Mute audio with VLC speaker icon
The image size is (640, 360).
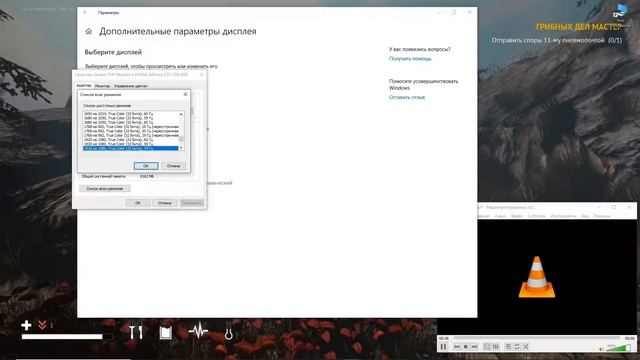602,349
